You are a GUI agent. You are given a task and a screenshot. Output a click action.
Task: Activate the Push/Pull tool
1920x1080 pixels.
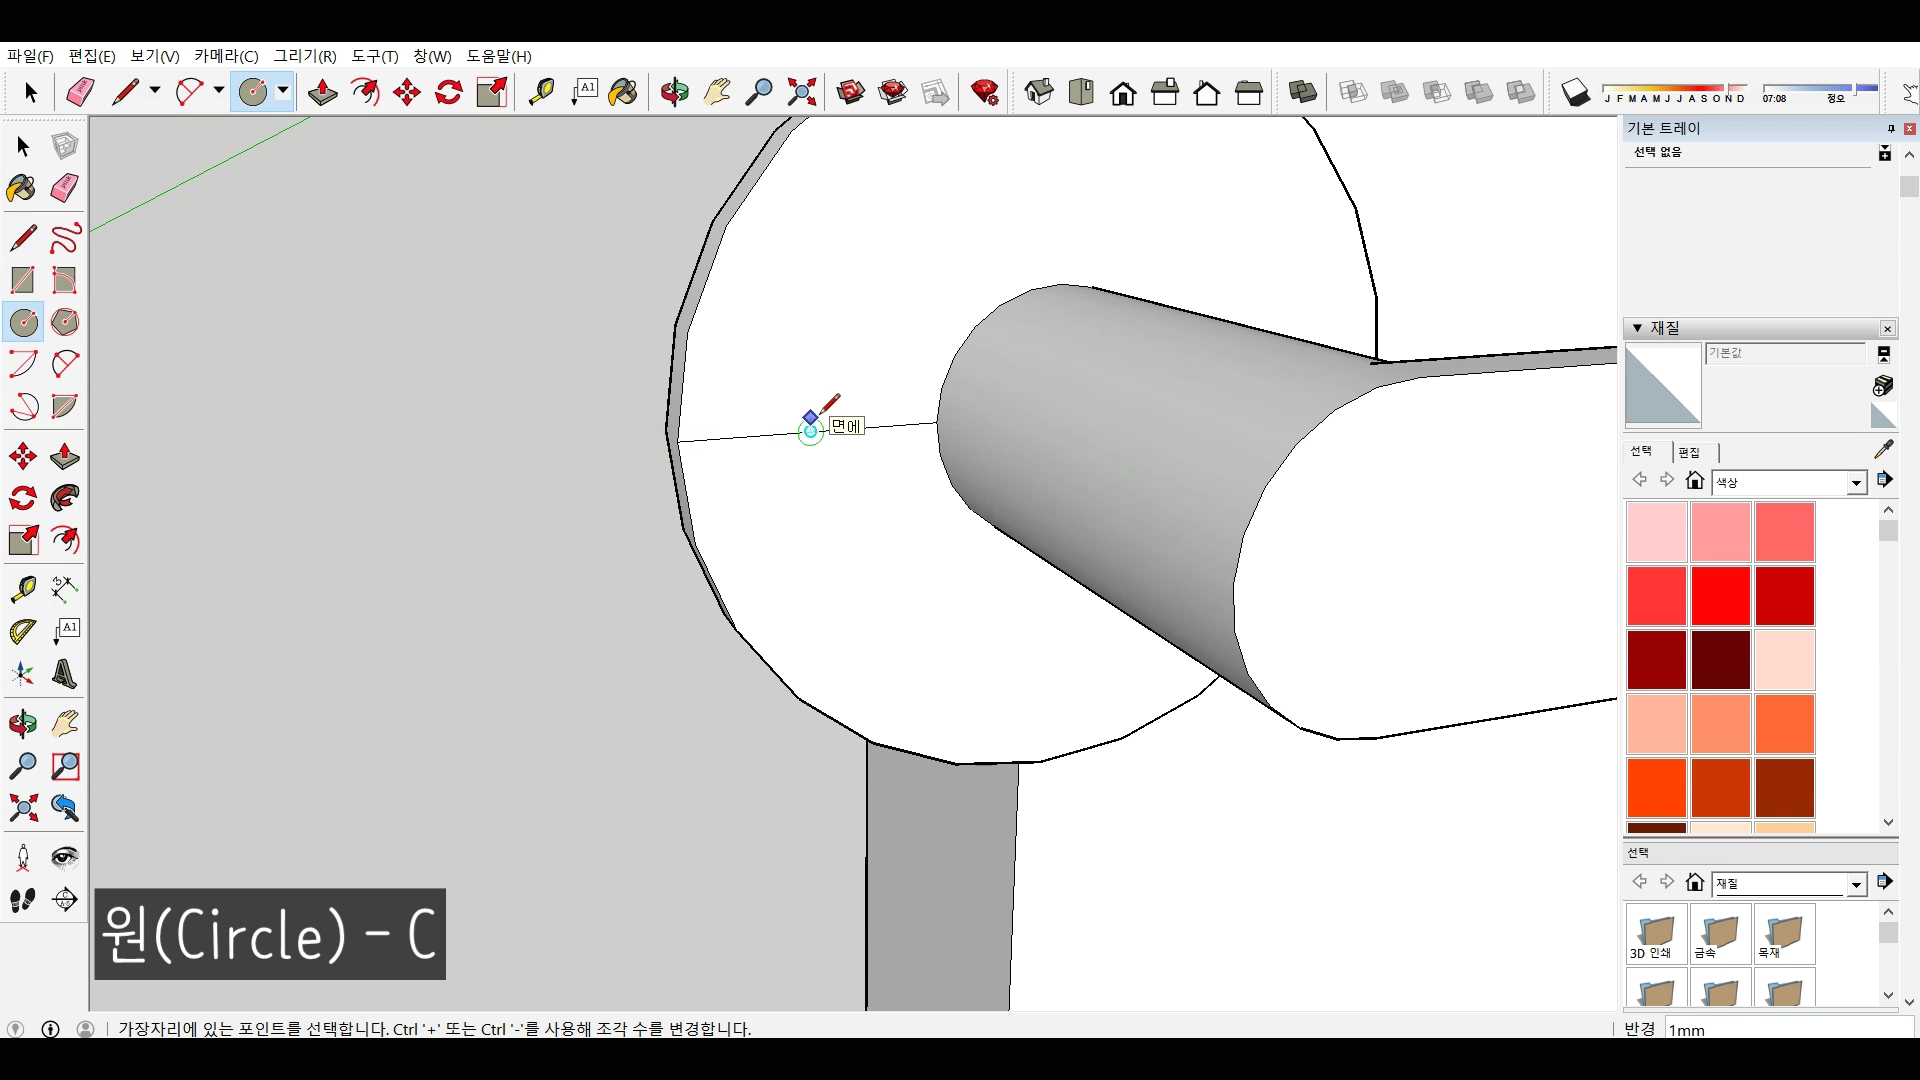(x=322, y=92)
